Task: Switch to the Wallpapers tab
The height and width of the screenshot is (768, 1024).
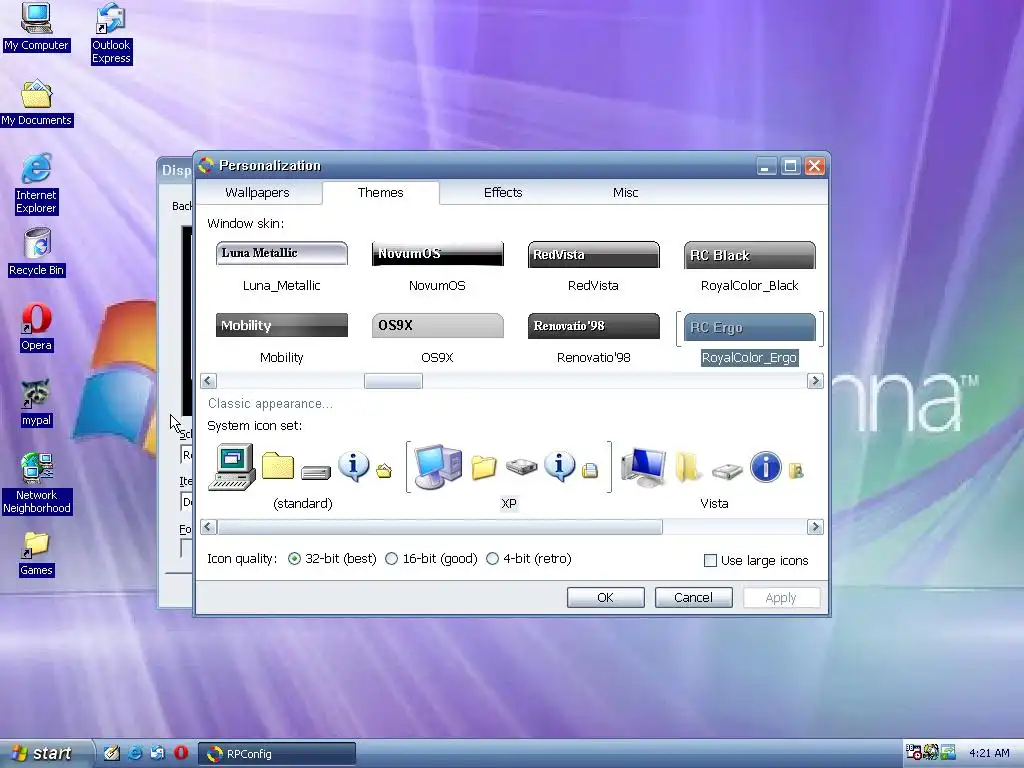Action: coord(257,193)
